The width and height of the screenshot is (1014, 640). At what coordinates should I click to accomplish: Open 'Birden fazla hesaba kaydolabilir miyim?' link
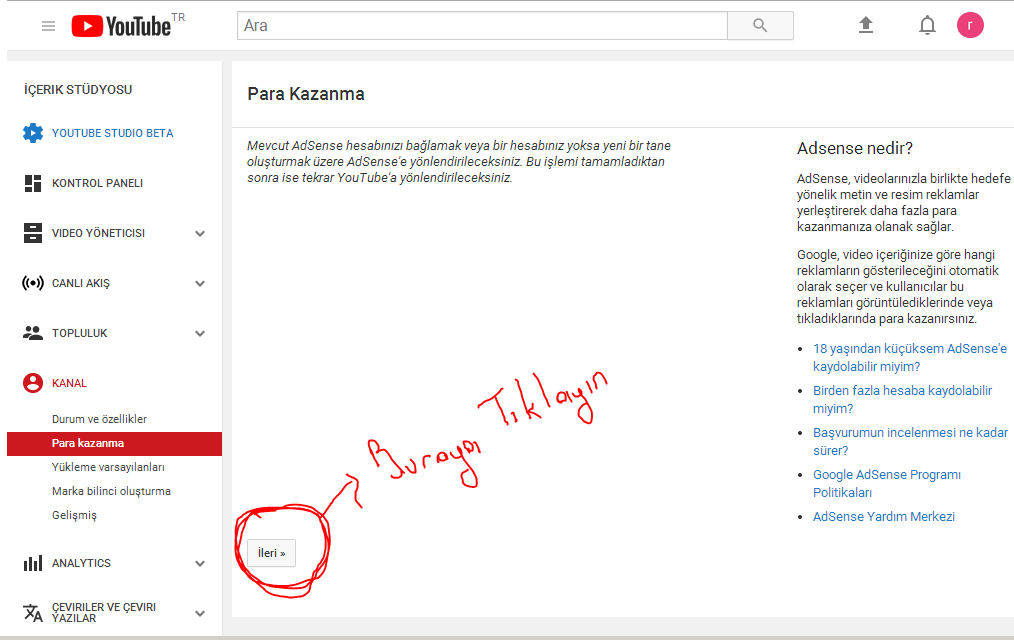point(902,400)
